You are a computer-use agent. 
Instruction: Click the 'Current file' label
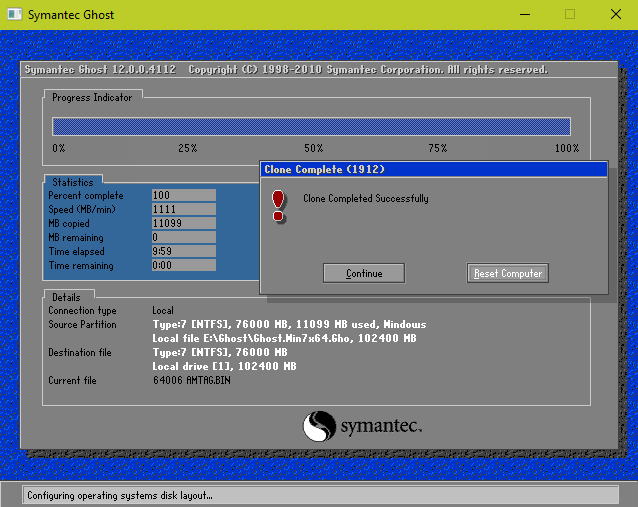(x=72, y=380)
